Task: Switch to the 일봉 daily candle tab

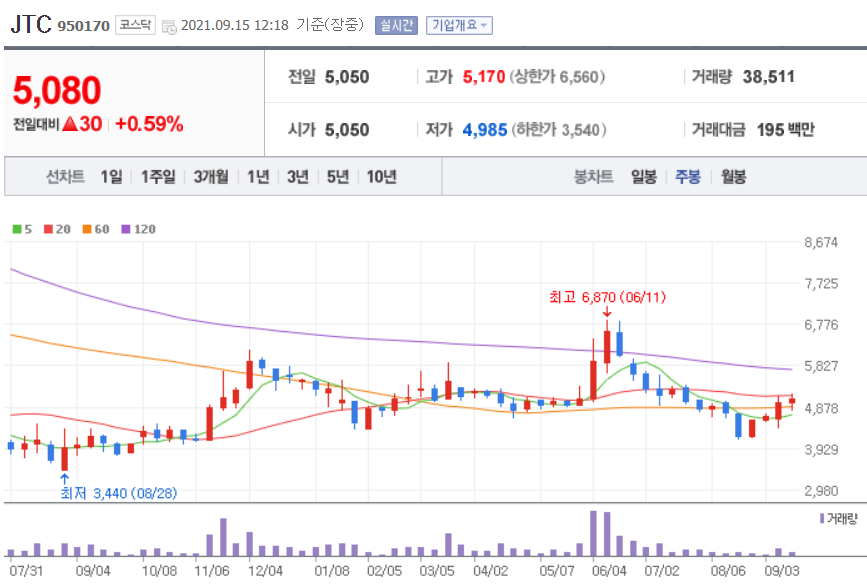Action: click(642, 176)
